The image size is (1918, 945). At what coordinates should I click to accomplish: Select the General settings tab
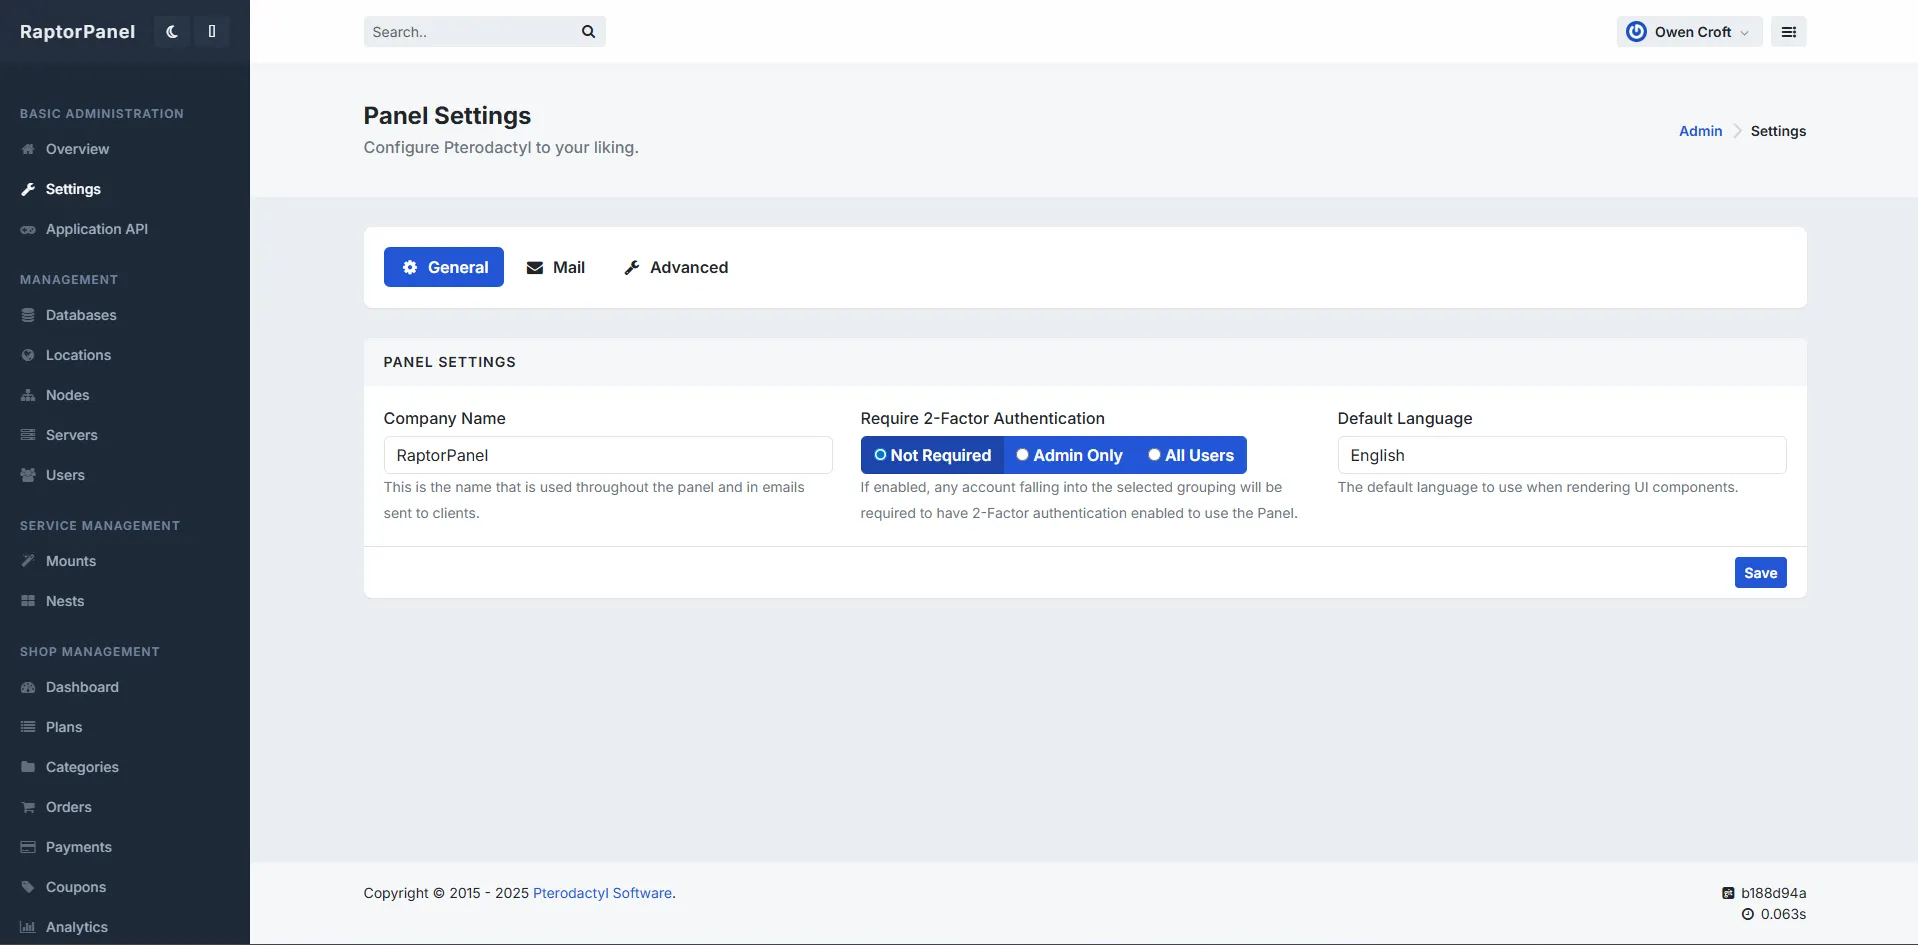(x=444, y=267)
